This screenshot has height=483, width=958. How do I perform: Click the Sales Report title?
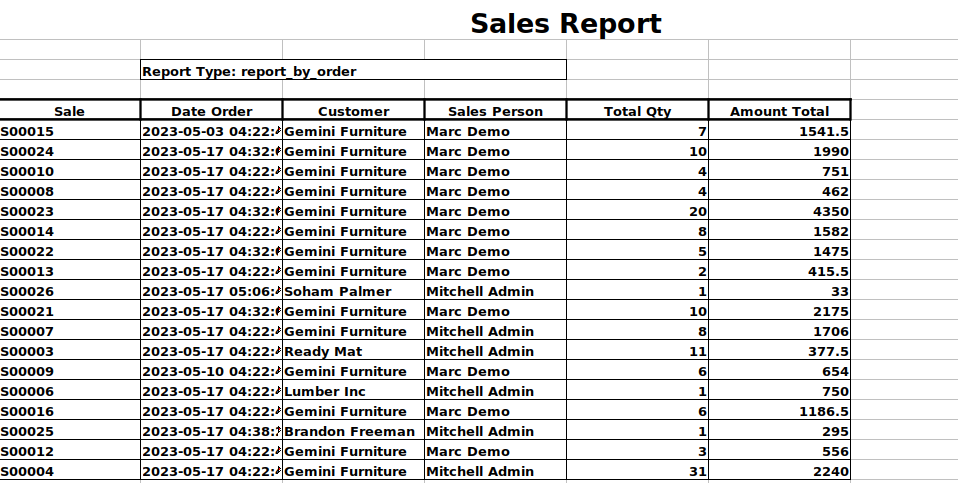click(x=566, y=23)
